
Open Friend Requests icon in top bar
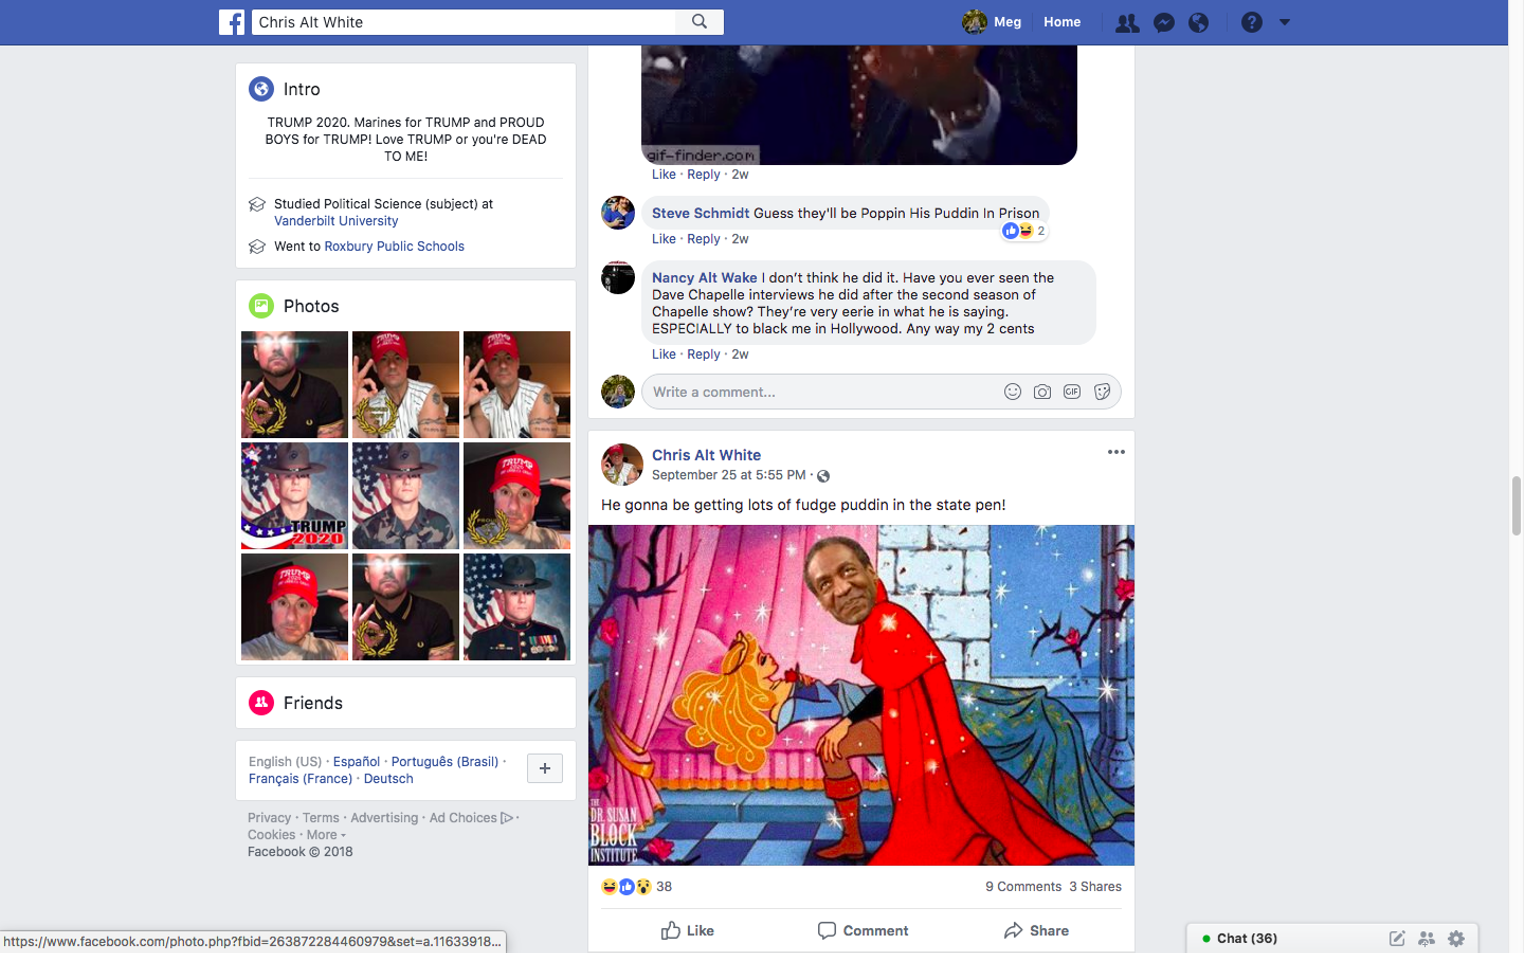pyautogui.click(x=1127, y=23)
